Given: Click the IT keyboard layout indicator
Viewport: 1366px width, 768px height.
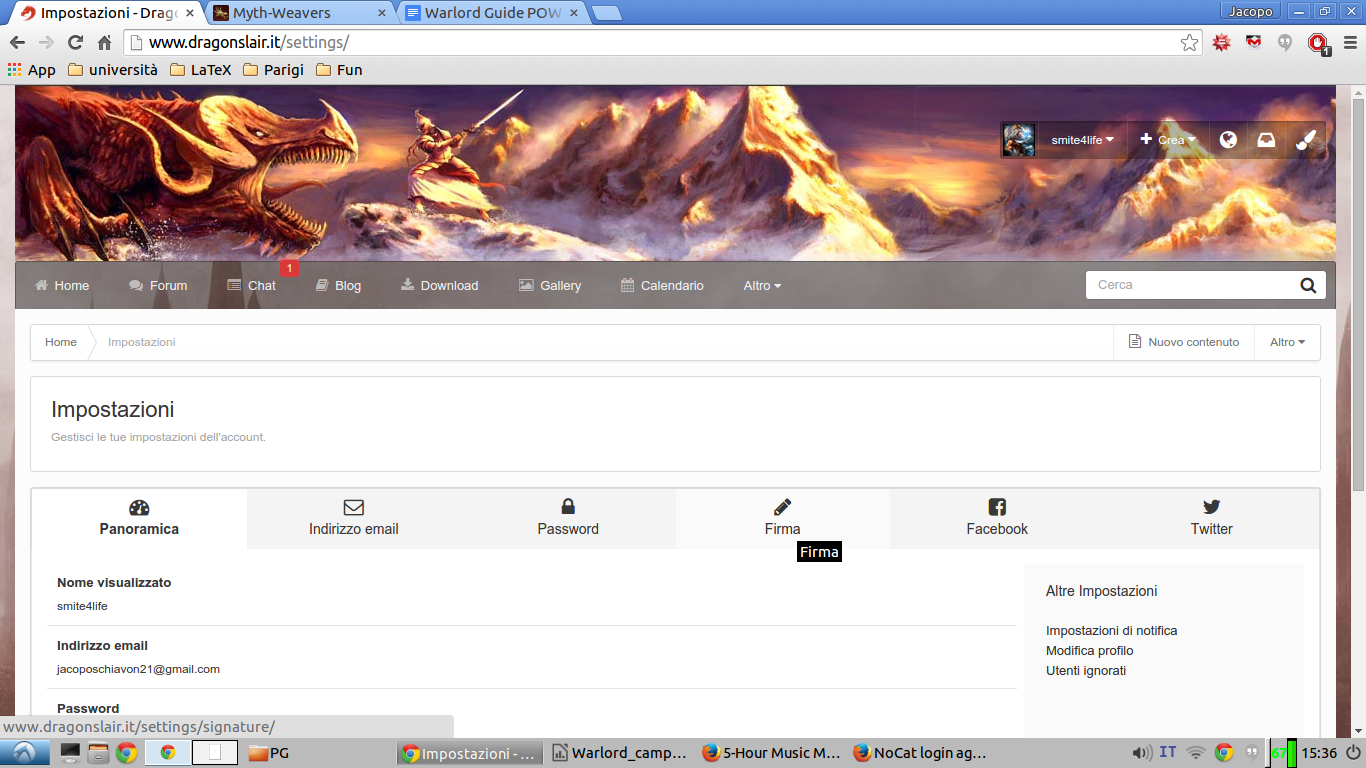Looking at the screenshot, I should tap(1168, 752).
